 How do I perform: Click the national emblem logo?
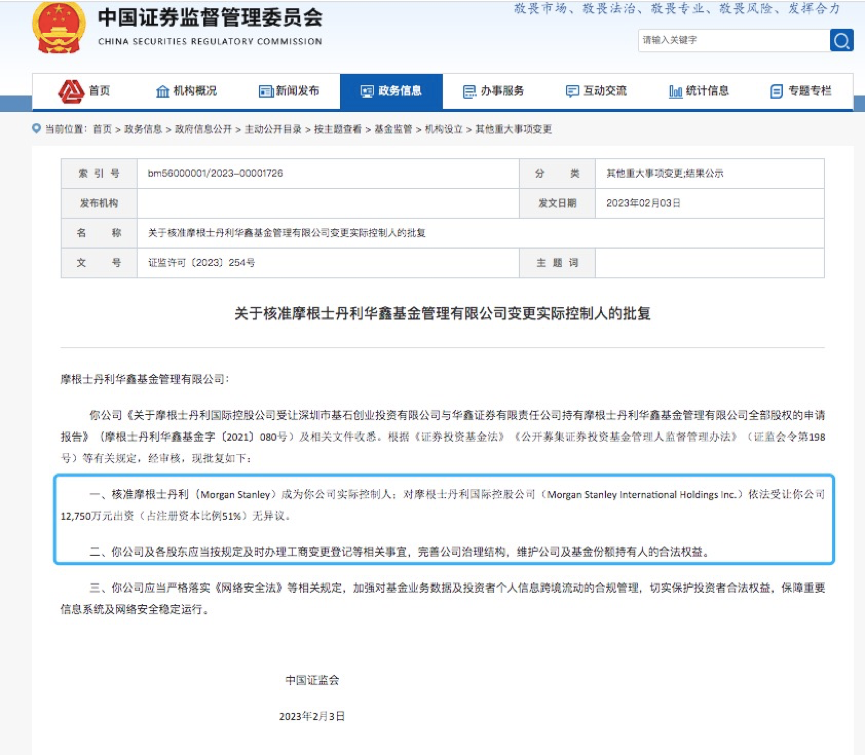59,28
